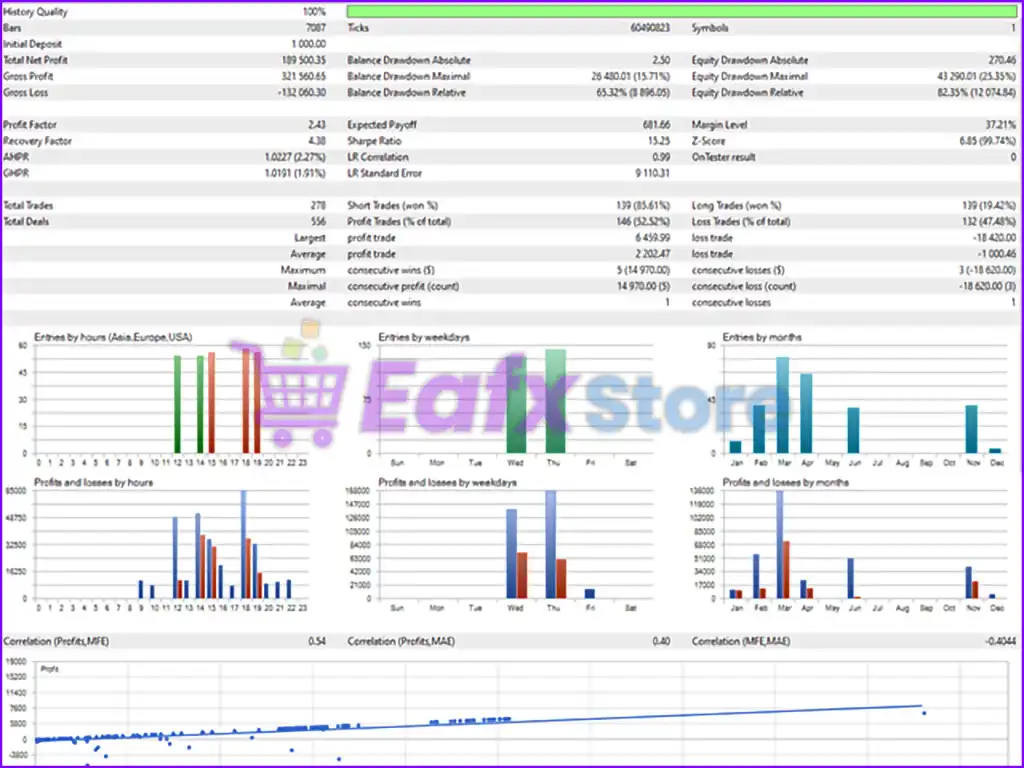Select the 'Profit Factor' label
The image size is (1024, 768).
[x=30, y=125]
